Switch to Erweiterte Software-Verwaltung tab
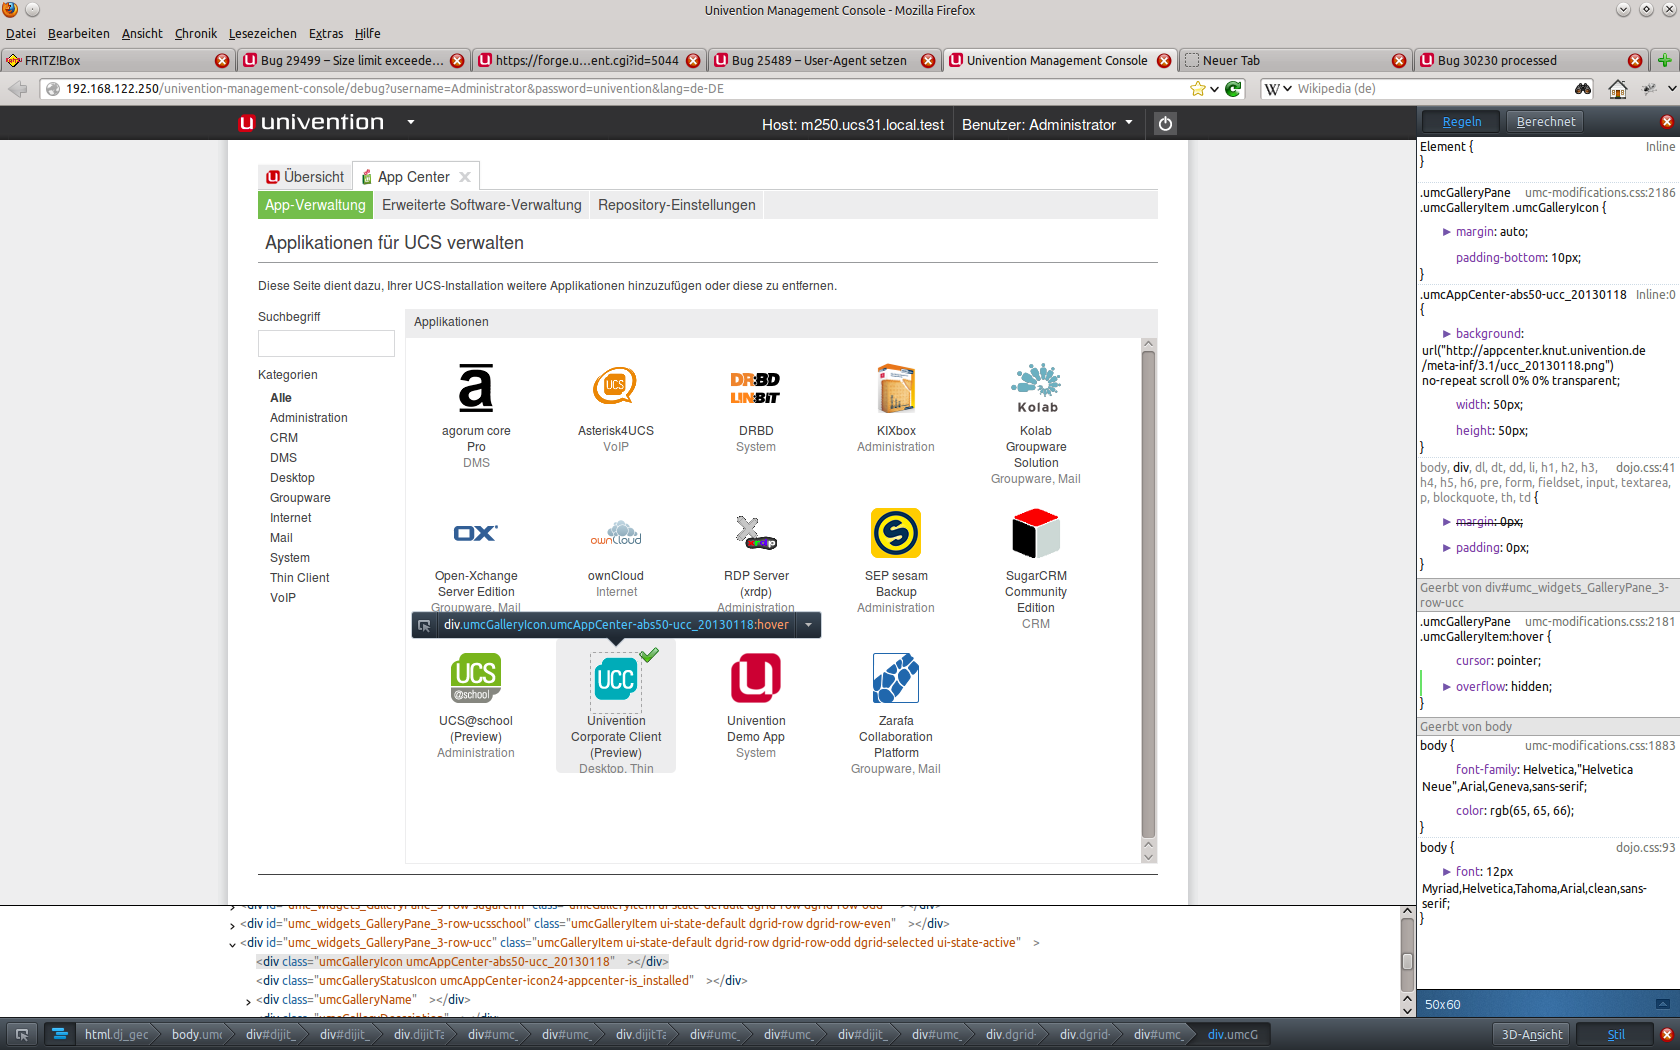This screenshot has width=1680, height=1050. click(481, 205)
